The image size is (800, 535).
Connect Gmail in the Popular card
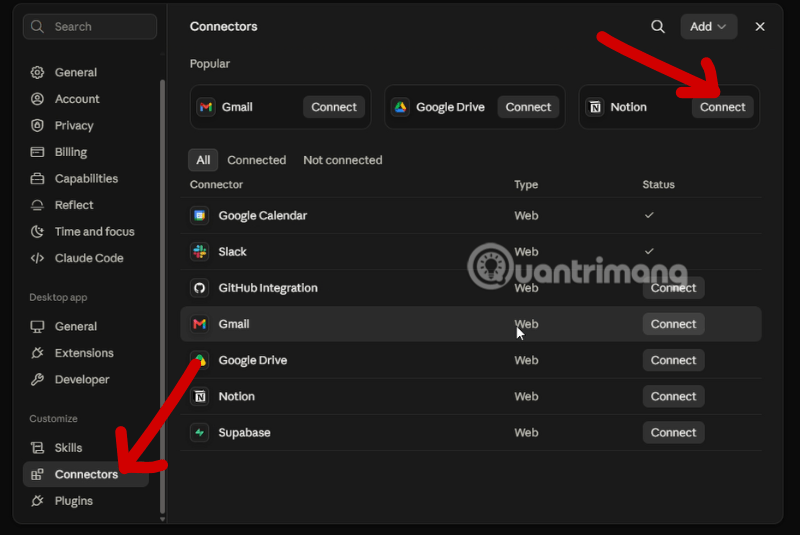point(334,107)
